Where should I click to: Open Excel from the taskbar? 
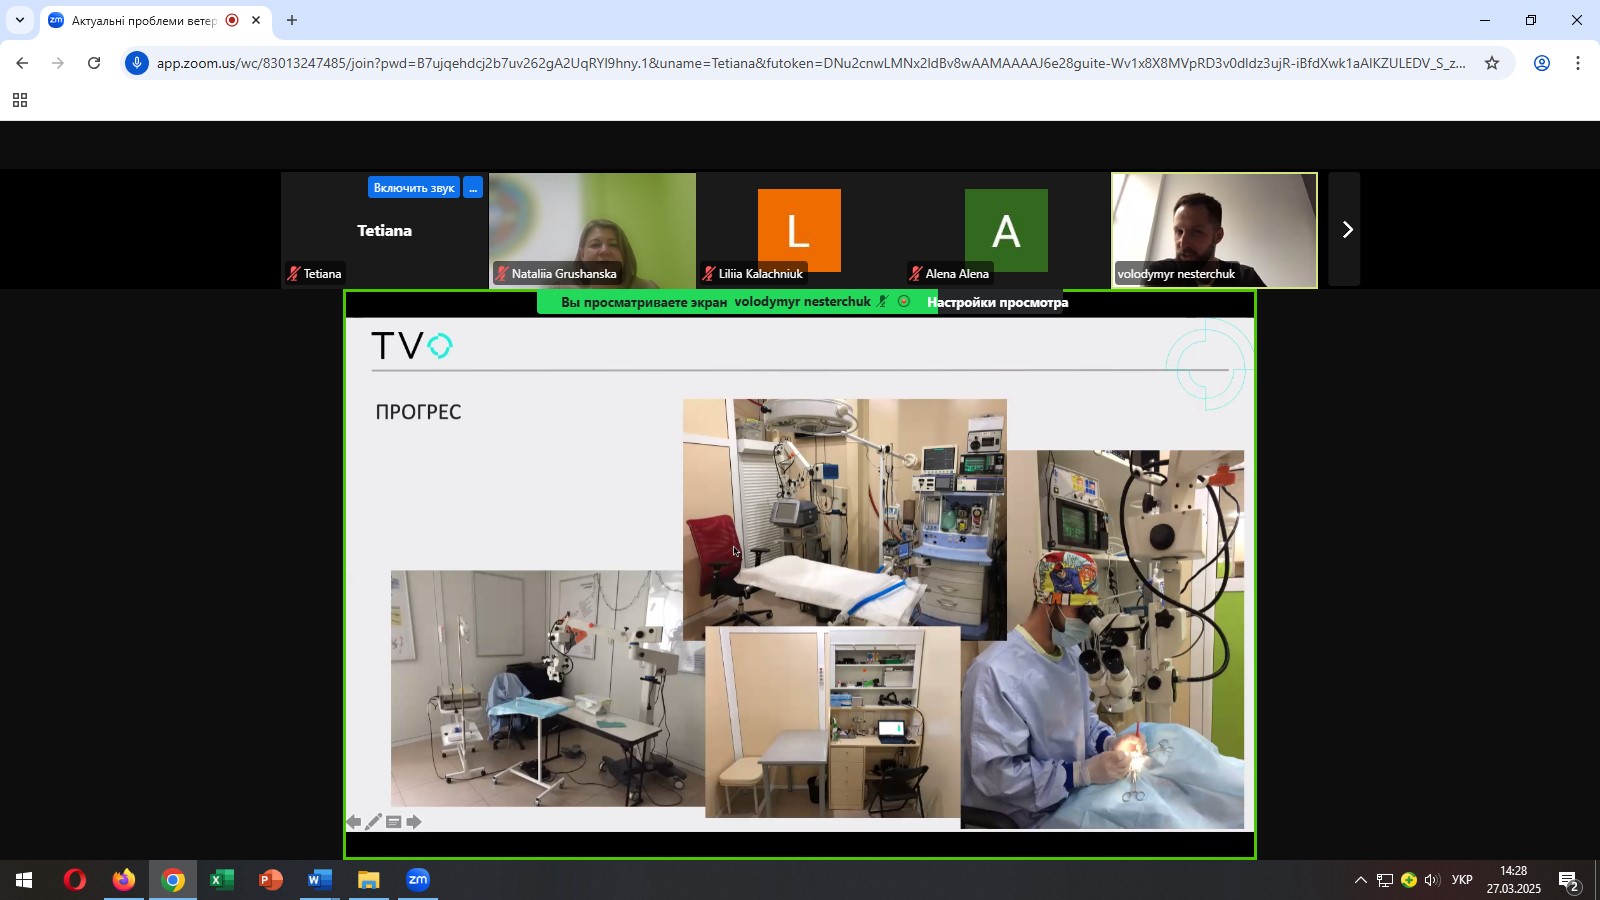(x=222, y=881)
